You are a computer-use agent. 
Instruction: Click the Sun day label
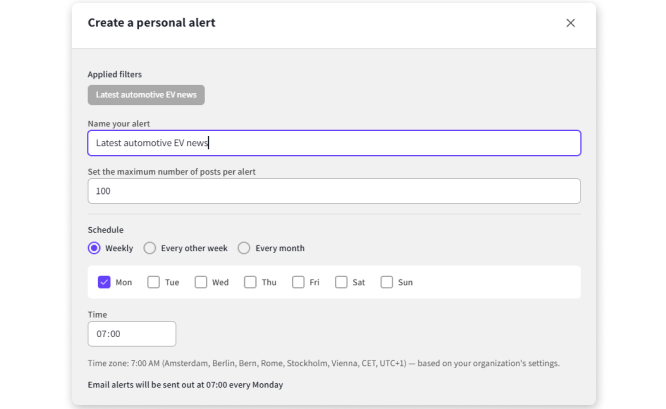click(405, 282)
